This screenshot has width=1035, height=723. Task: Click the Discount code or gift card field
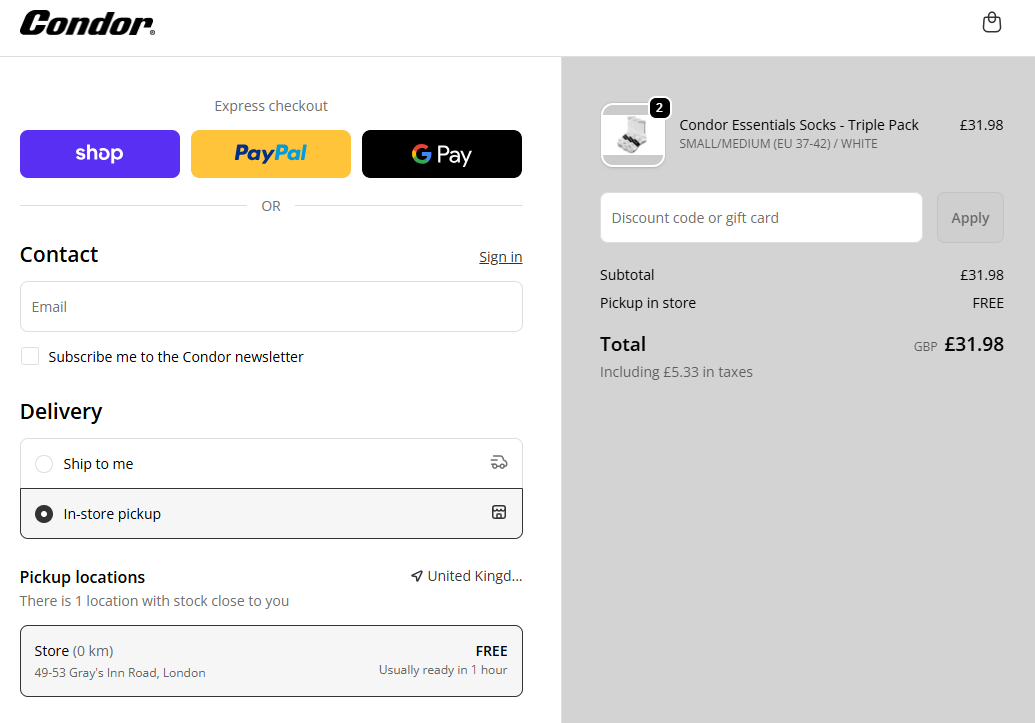pyautogui.click(x=761, y=217)
